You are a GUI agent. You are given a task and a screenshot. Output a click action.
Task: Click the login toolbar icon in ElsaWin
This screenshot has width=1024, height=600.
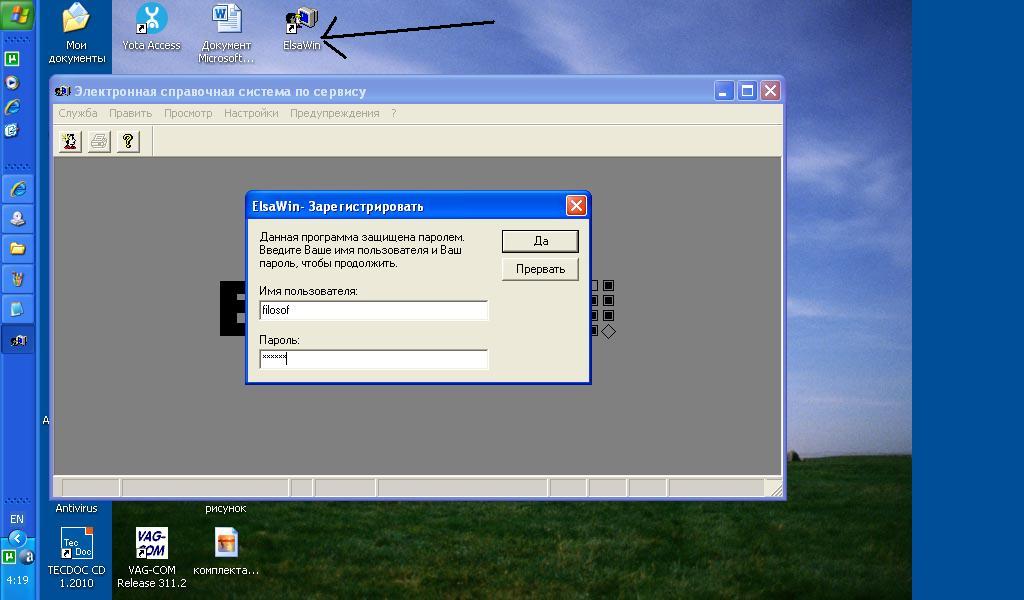[69, 142]
